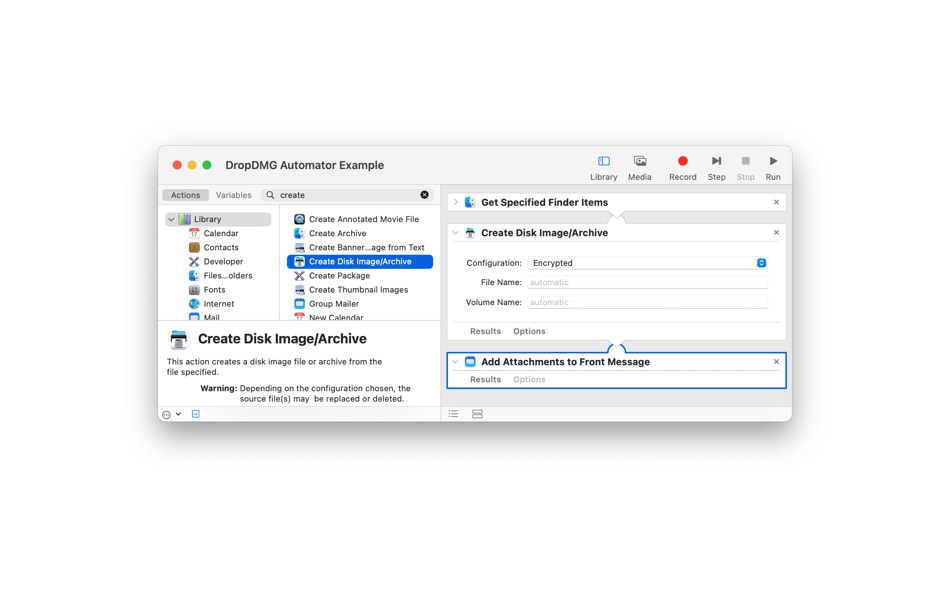Select the Fonts category
This screenshot has width=950, height=594.
coord(214,290)
